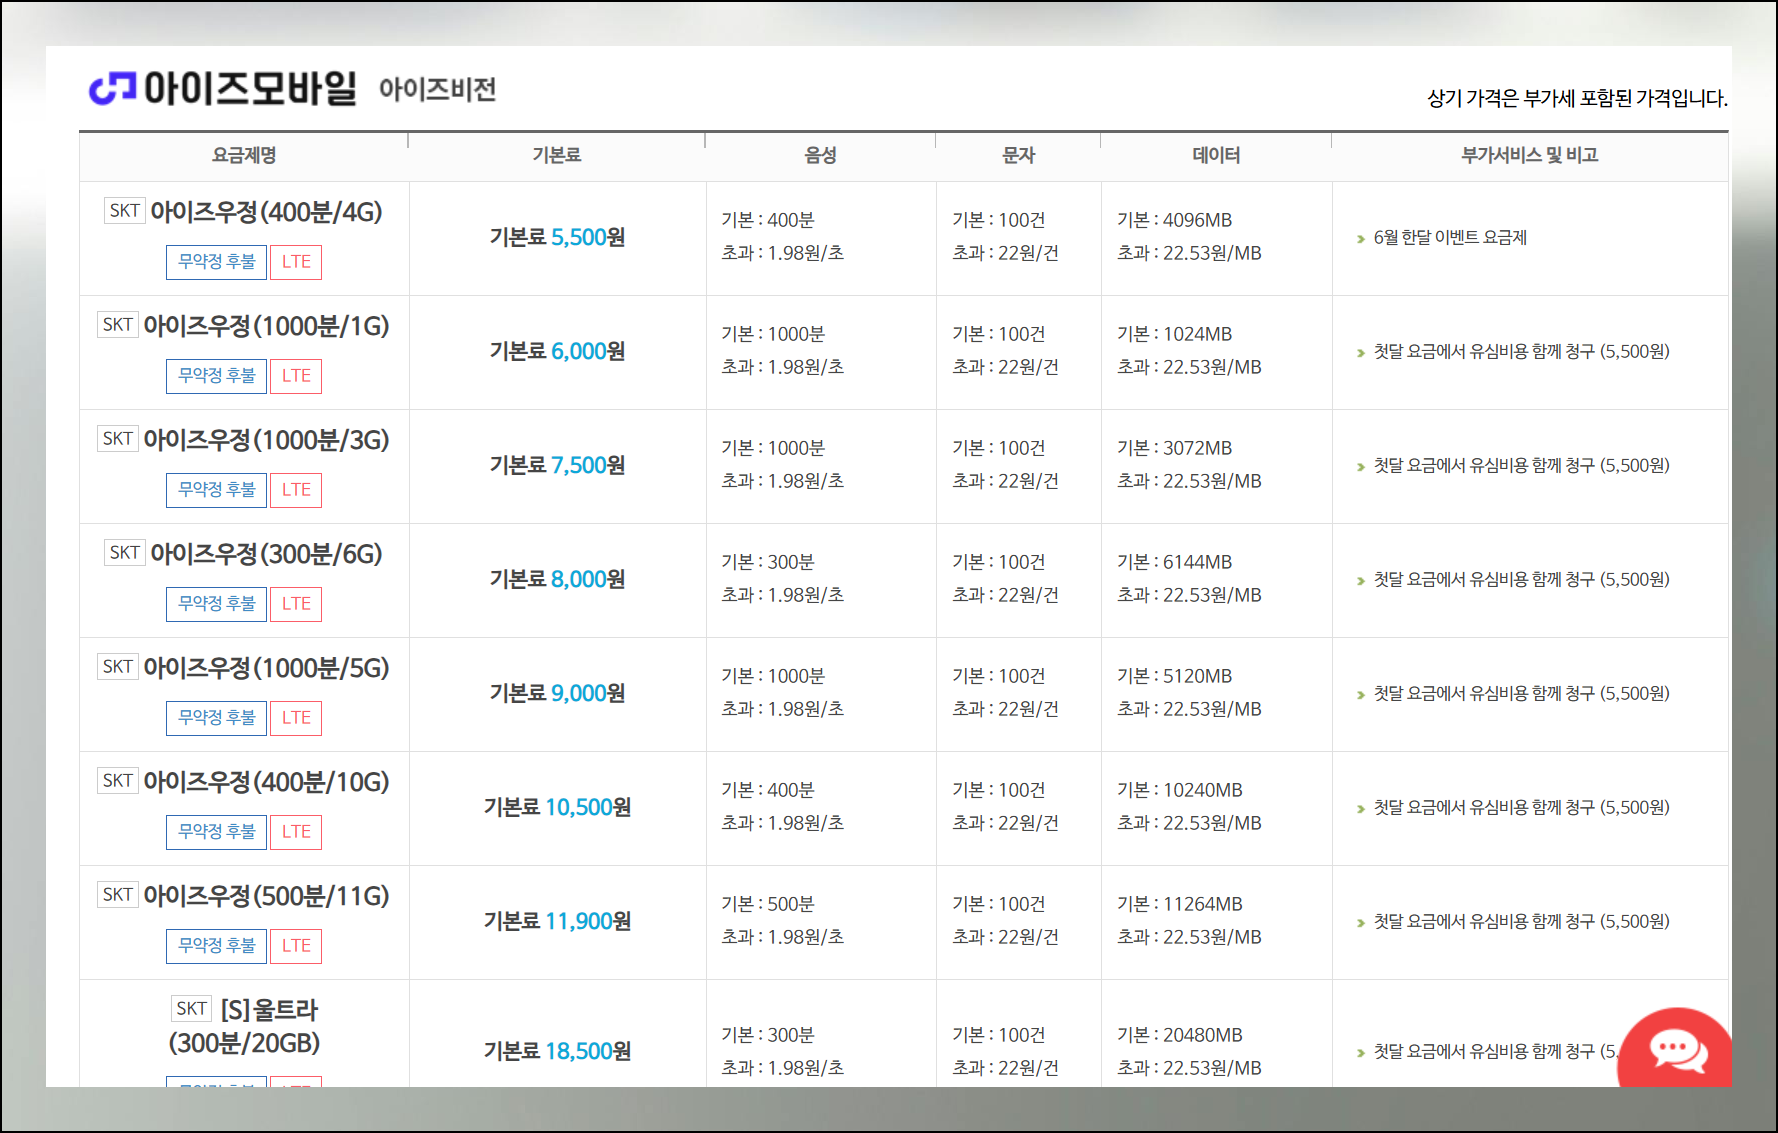1778x1133 pixels.
Task: Click SKT badge in 400분/10G row
Action: coord(117,781)
